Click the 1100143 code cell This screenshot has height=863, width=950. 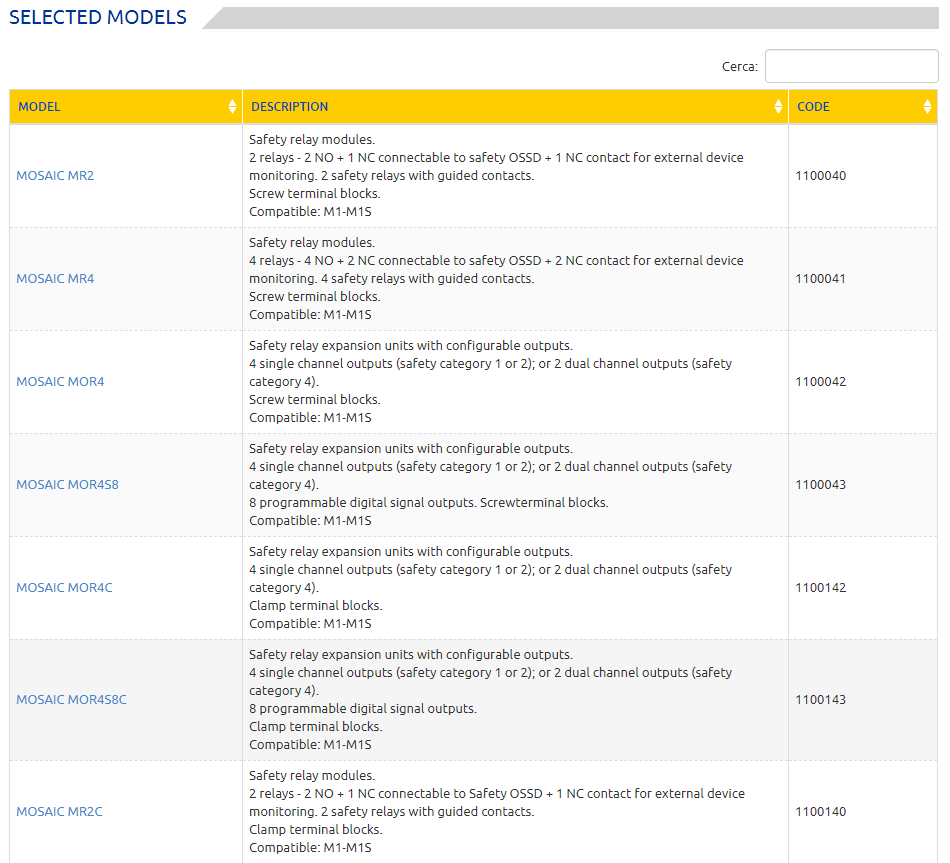tap(820, 700)
